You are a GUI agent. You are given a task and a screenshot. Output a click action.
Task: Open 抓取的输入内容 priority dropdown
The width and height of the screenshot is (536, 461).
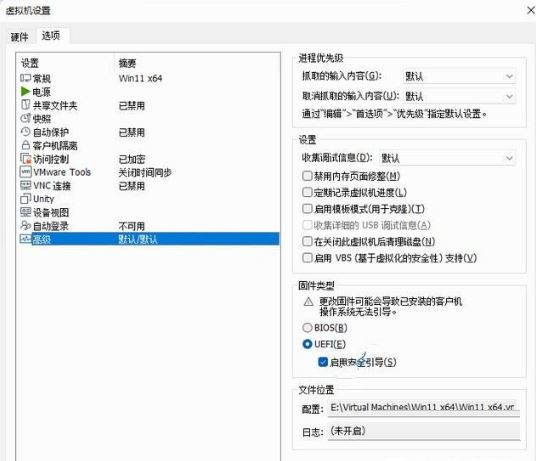click(459, 76)
